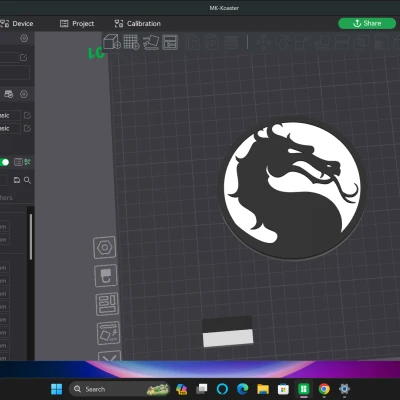
Task: Edit the first filament preset
Action: tap(27, 115)
